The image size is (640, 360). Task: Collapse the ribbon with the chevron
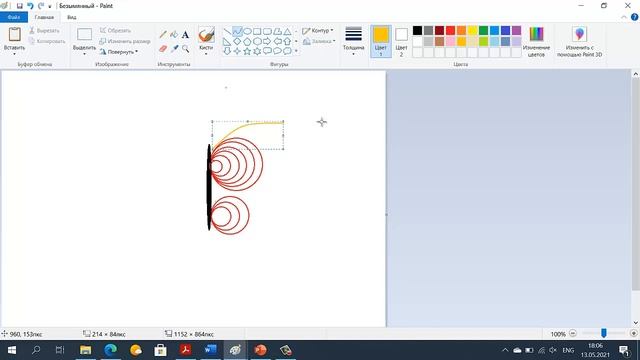[624, 17]
